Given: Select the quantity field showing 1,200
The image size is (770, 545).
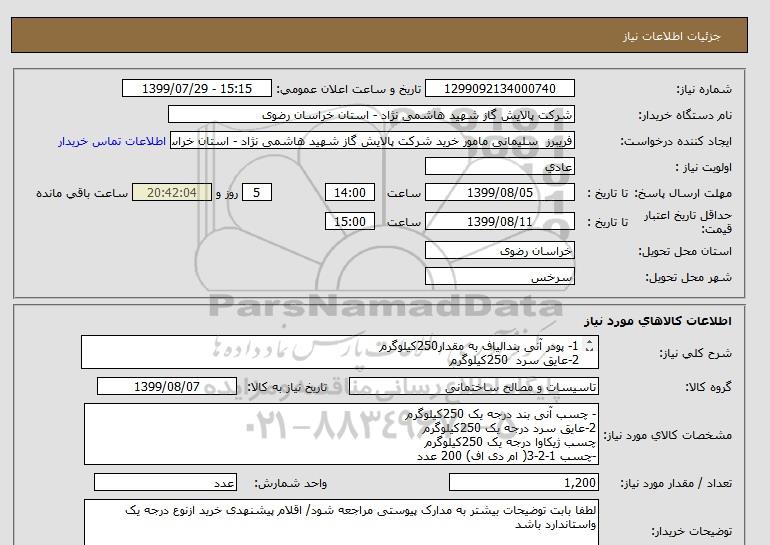Looking at the screenshot, I should tap(516, 483).
